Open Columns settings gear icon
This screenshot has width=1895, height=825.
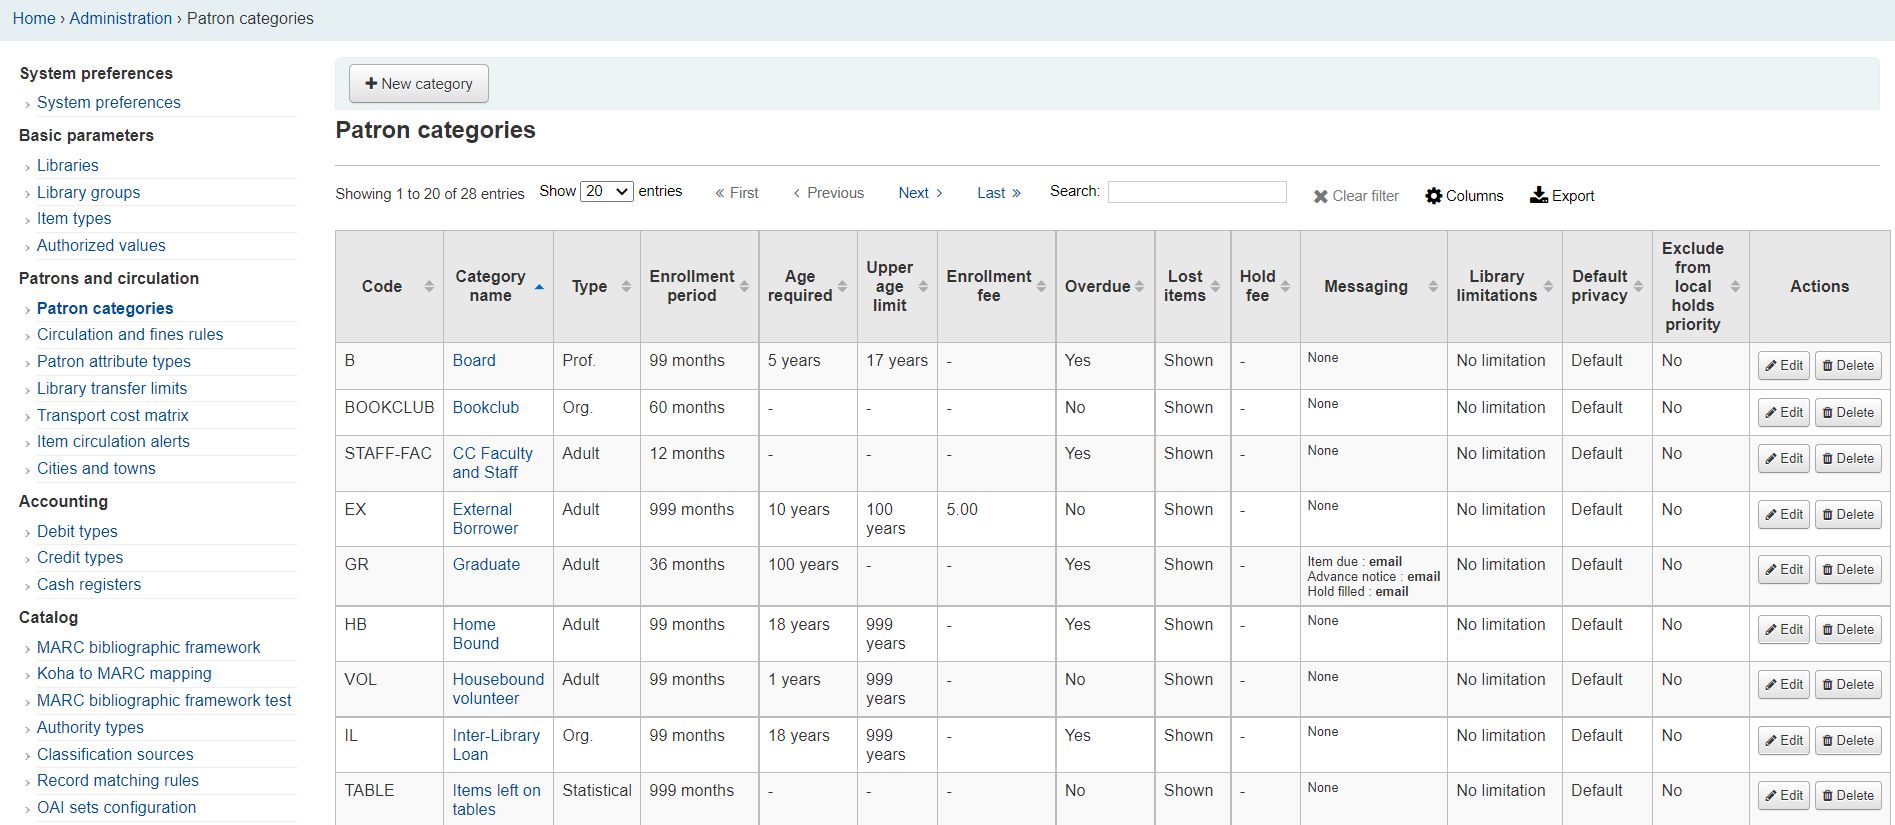pyautogui.click(x=1434, y=196)
